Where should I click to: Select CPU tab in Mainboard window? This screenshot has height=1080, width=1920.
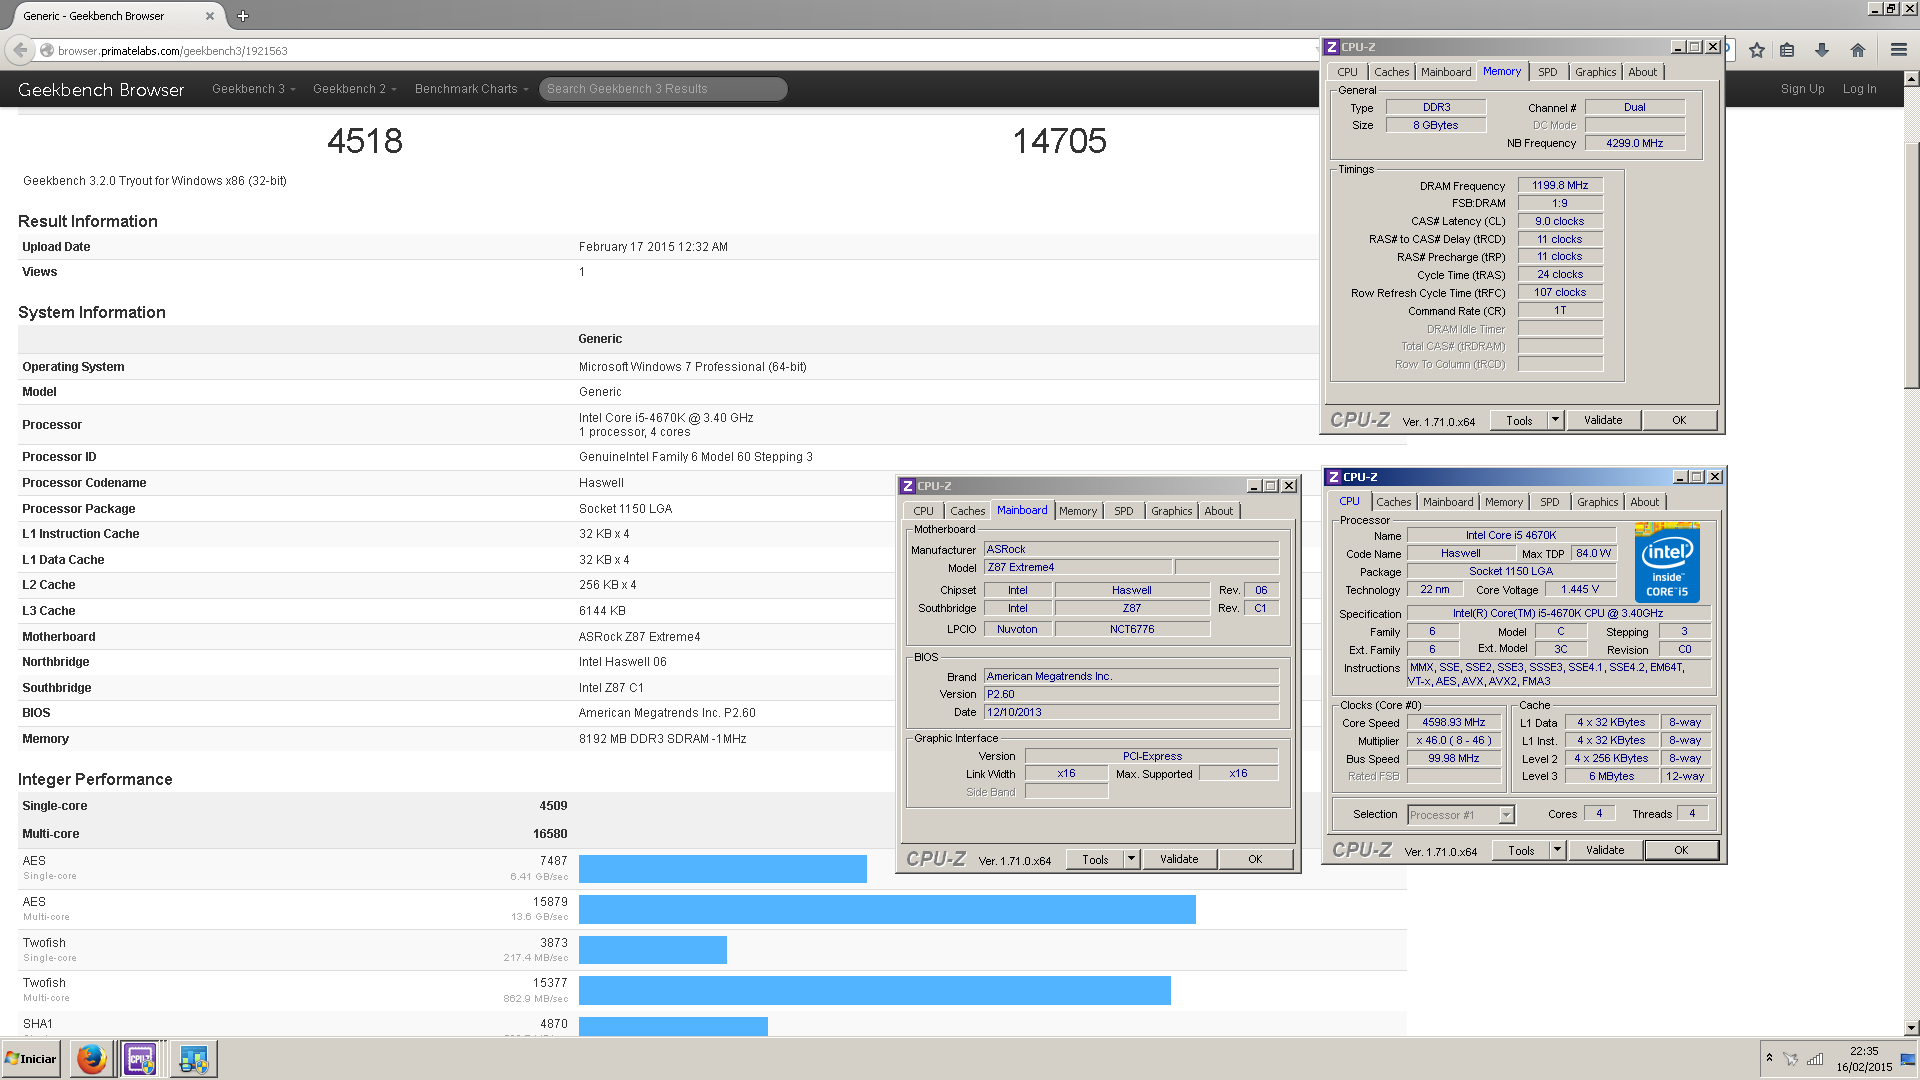923,511
